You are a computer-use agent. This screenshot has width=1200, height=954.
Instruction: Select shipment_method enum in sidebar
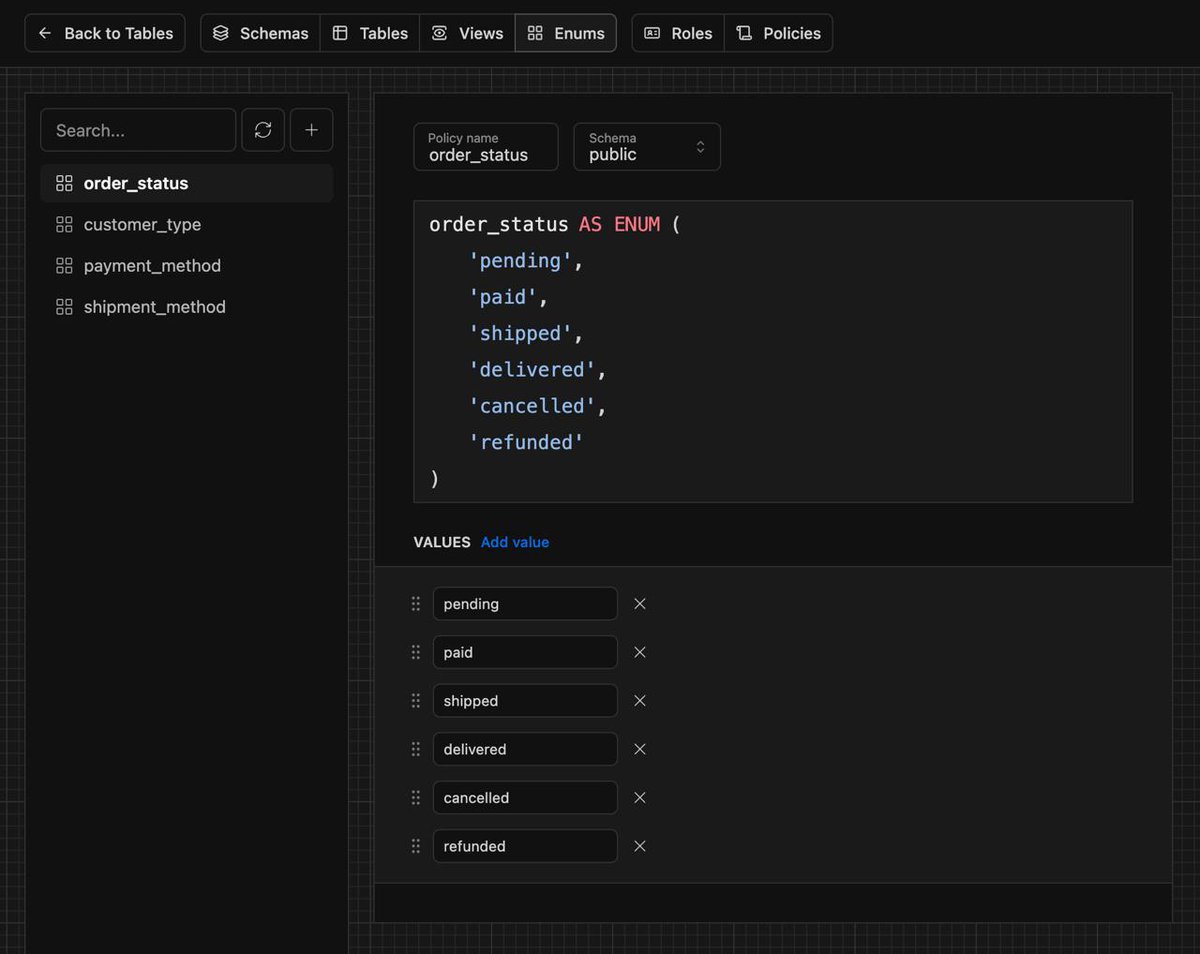click(187, 307)
